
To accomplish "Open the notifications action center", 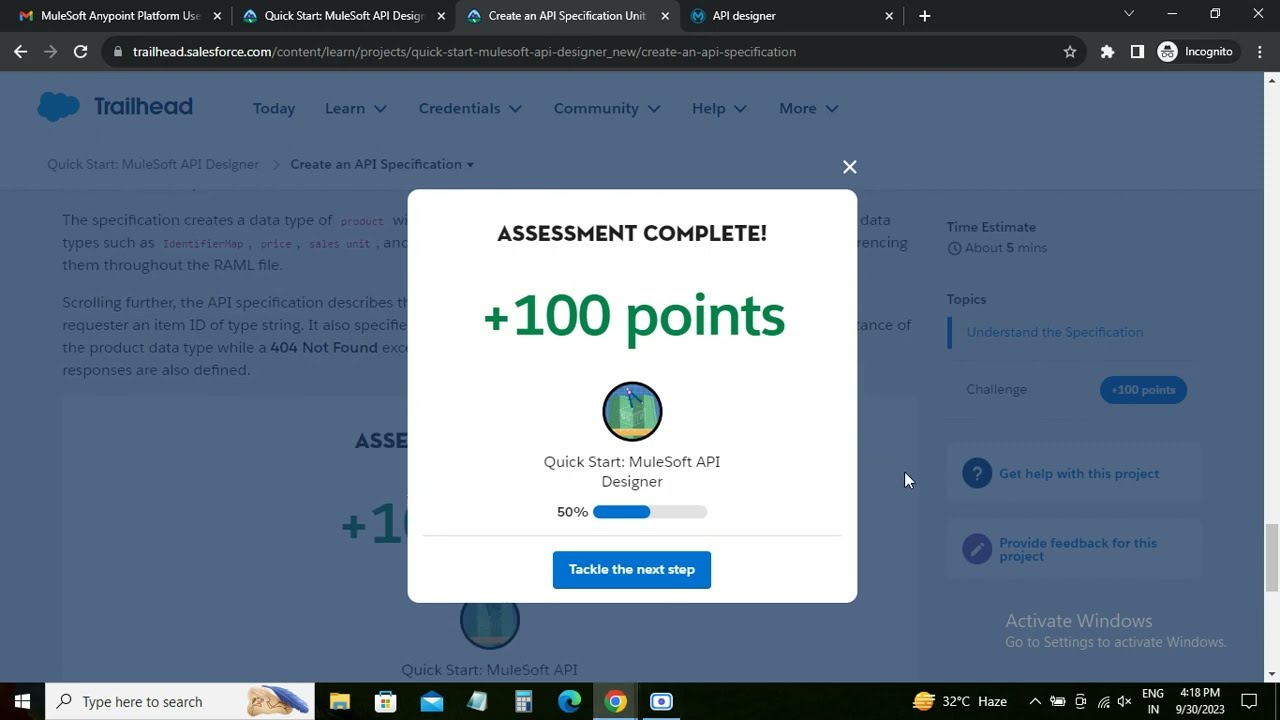I will pos(1249,702).
